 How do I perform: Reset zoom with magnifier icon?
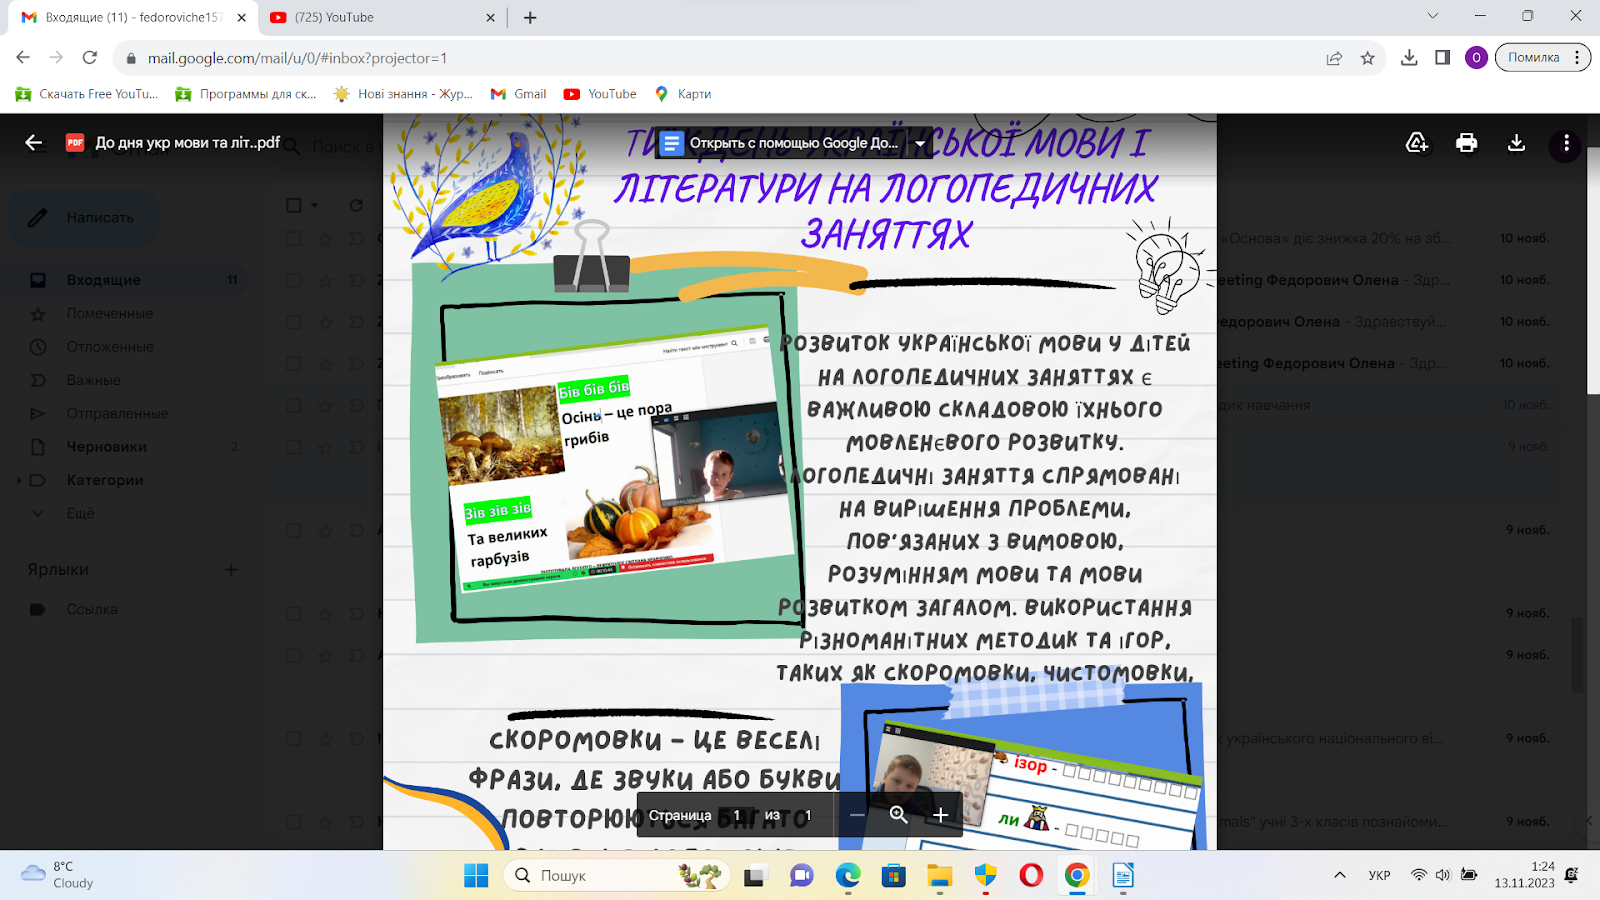pyautogui.click(x=898, y=815)
